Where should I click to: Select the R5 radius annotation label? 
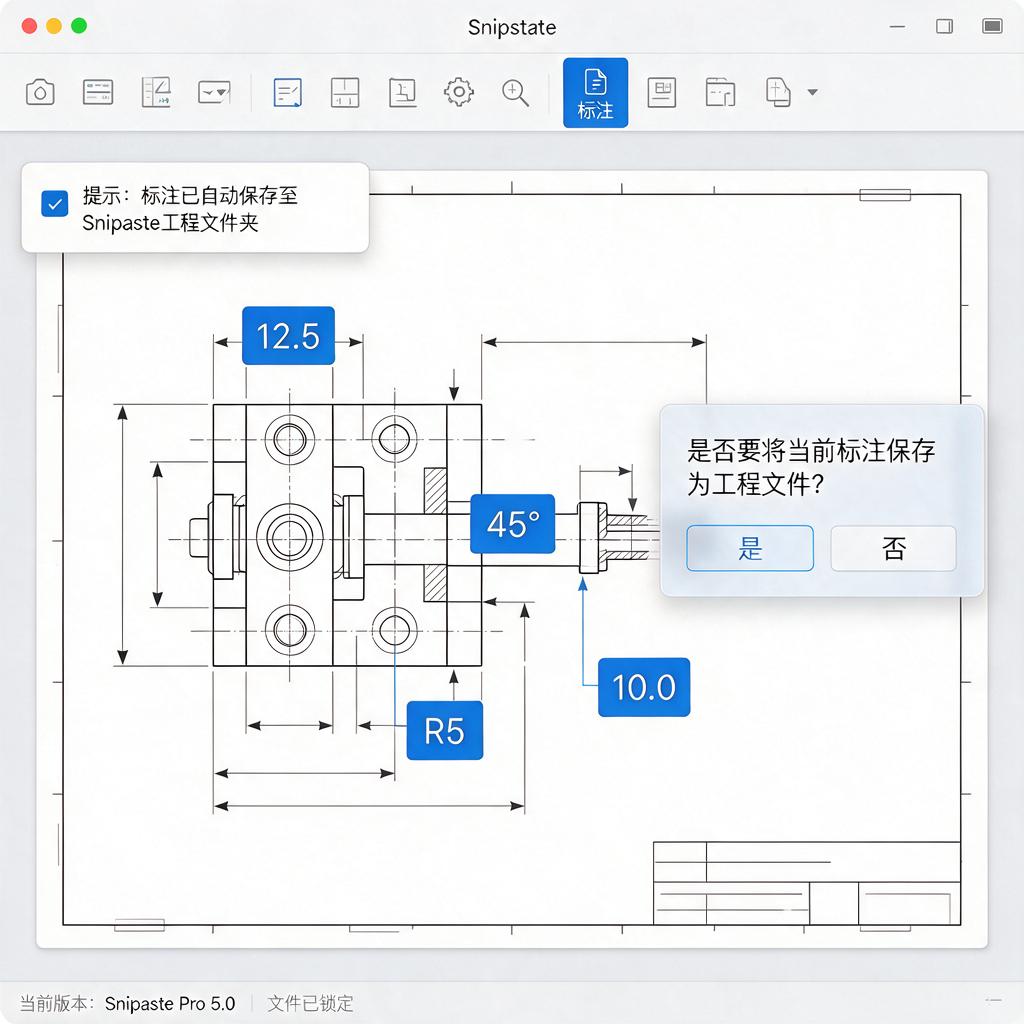pyautogui.click(x=445, y=731)
